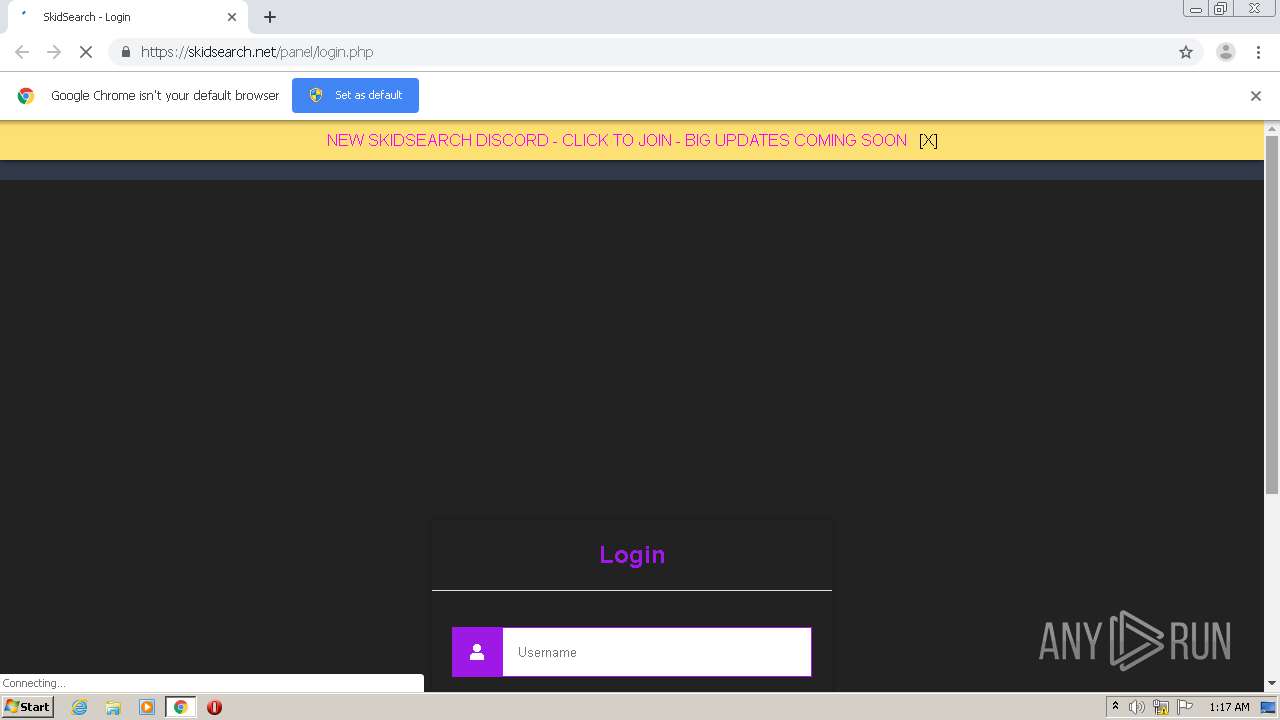Click the Login heading text
The image size is (1280, 720).
pos(632,554)
